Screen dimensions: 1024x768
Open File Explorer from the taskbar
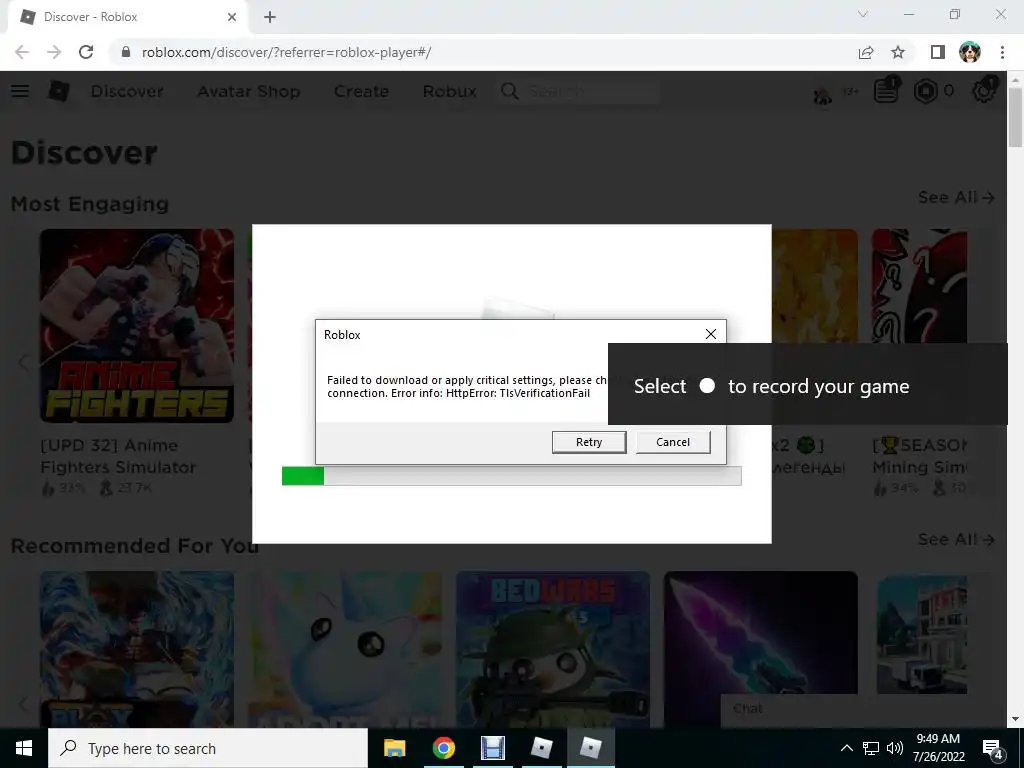[394, 748]
